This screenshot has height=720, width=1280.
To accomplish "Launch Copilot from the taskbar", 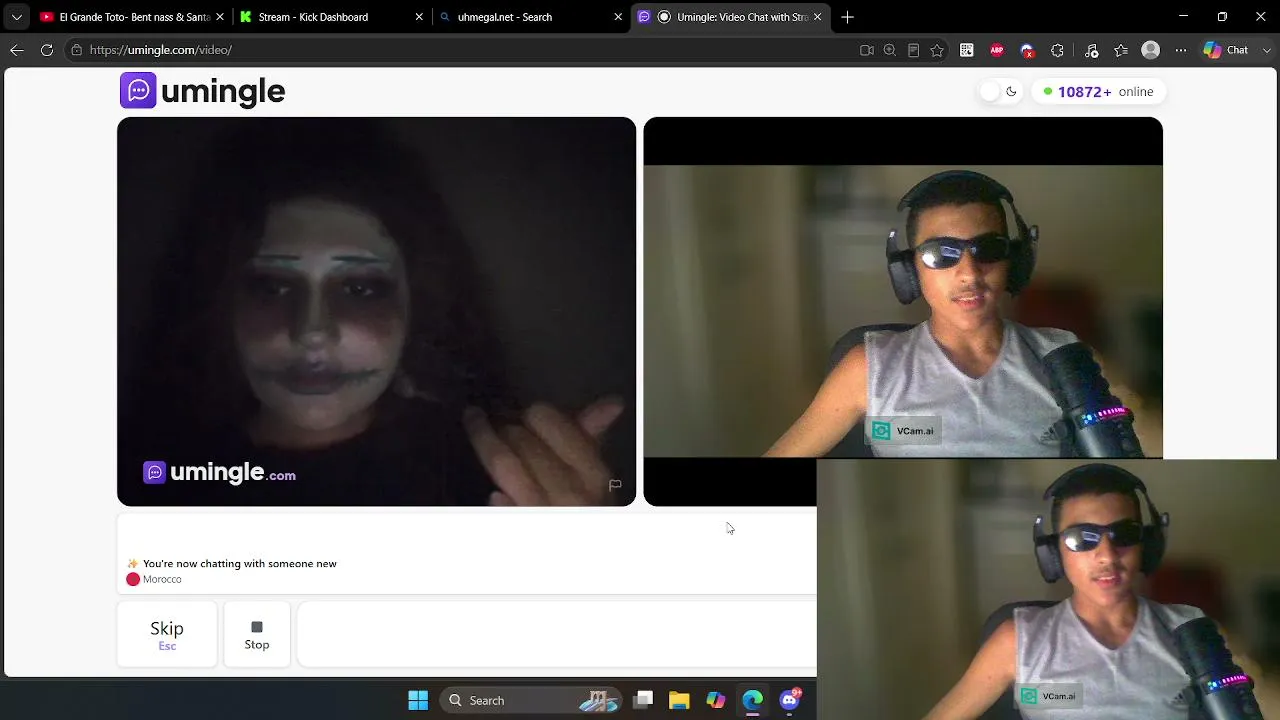I will tap(716, 700).
